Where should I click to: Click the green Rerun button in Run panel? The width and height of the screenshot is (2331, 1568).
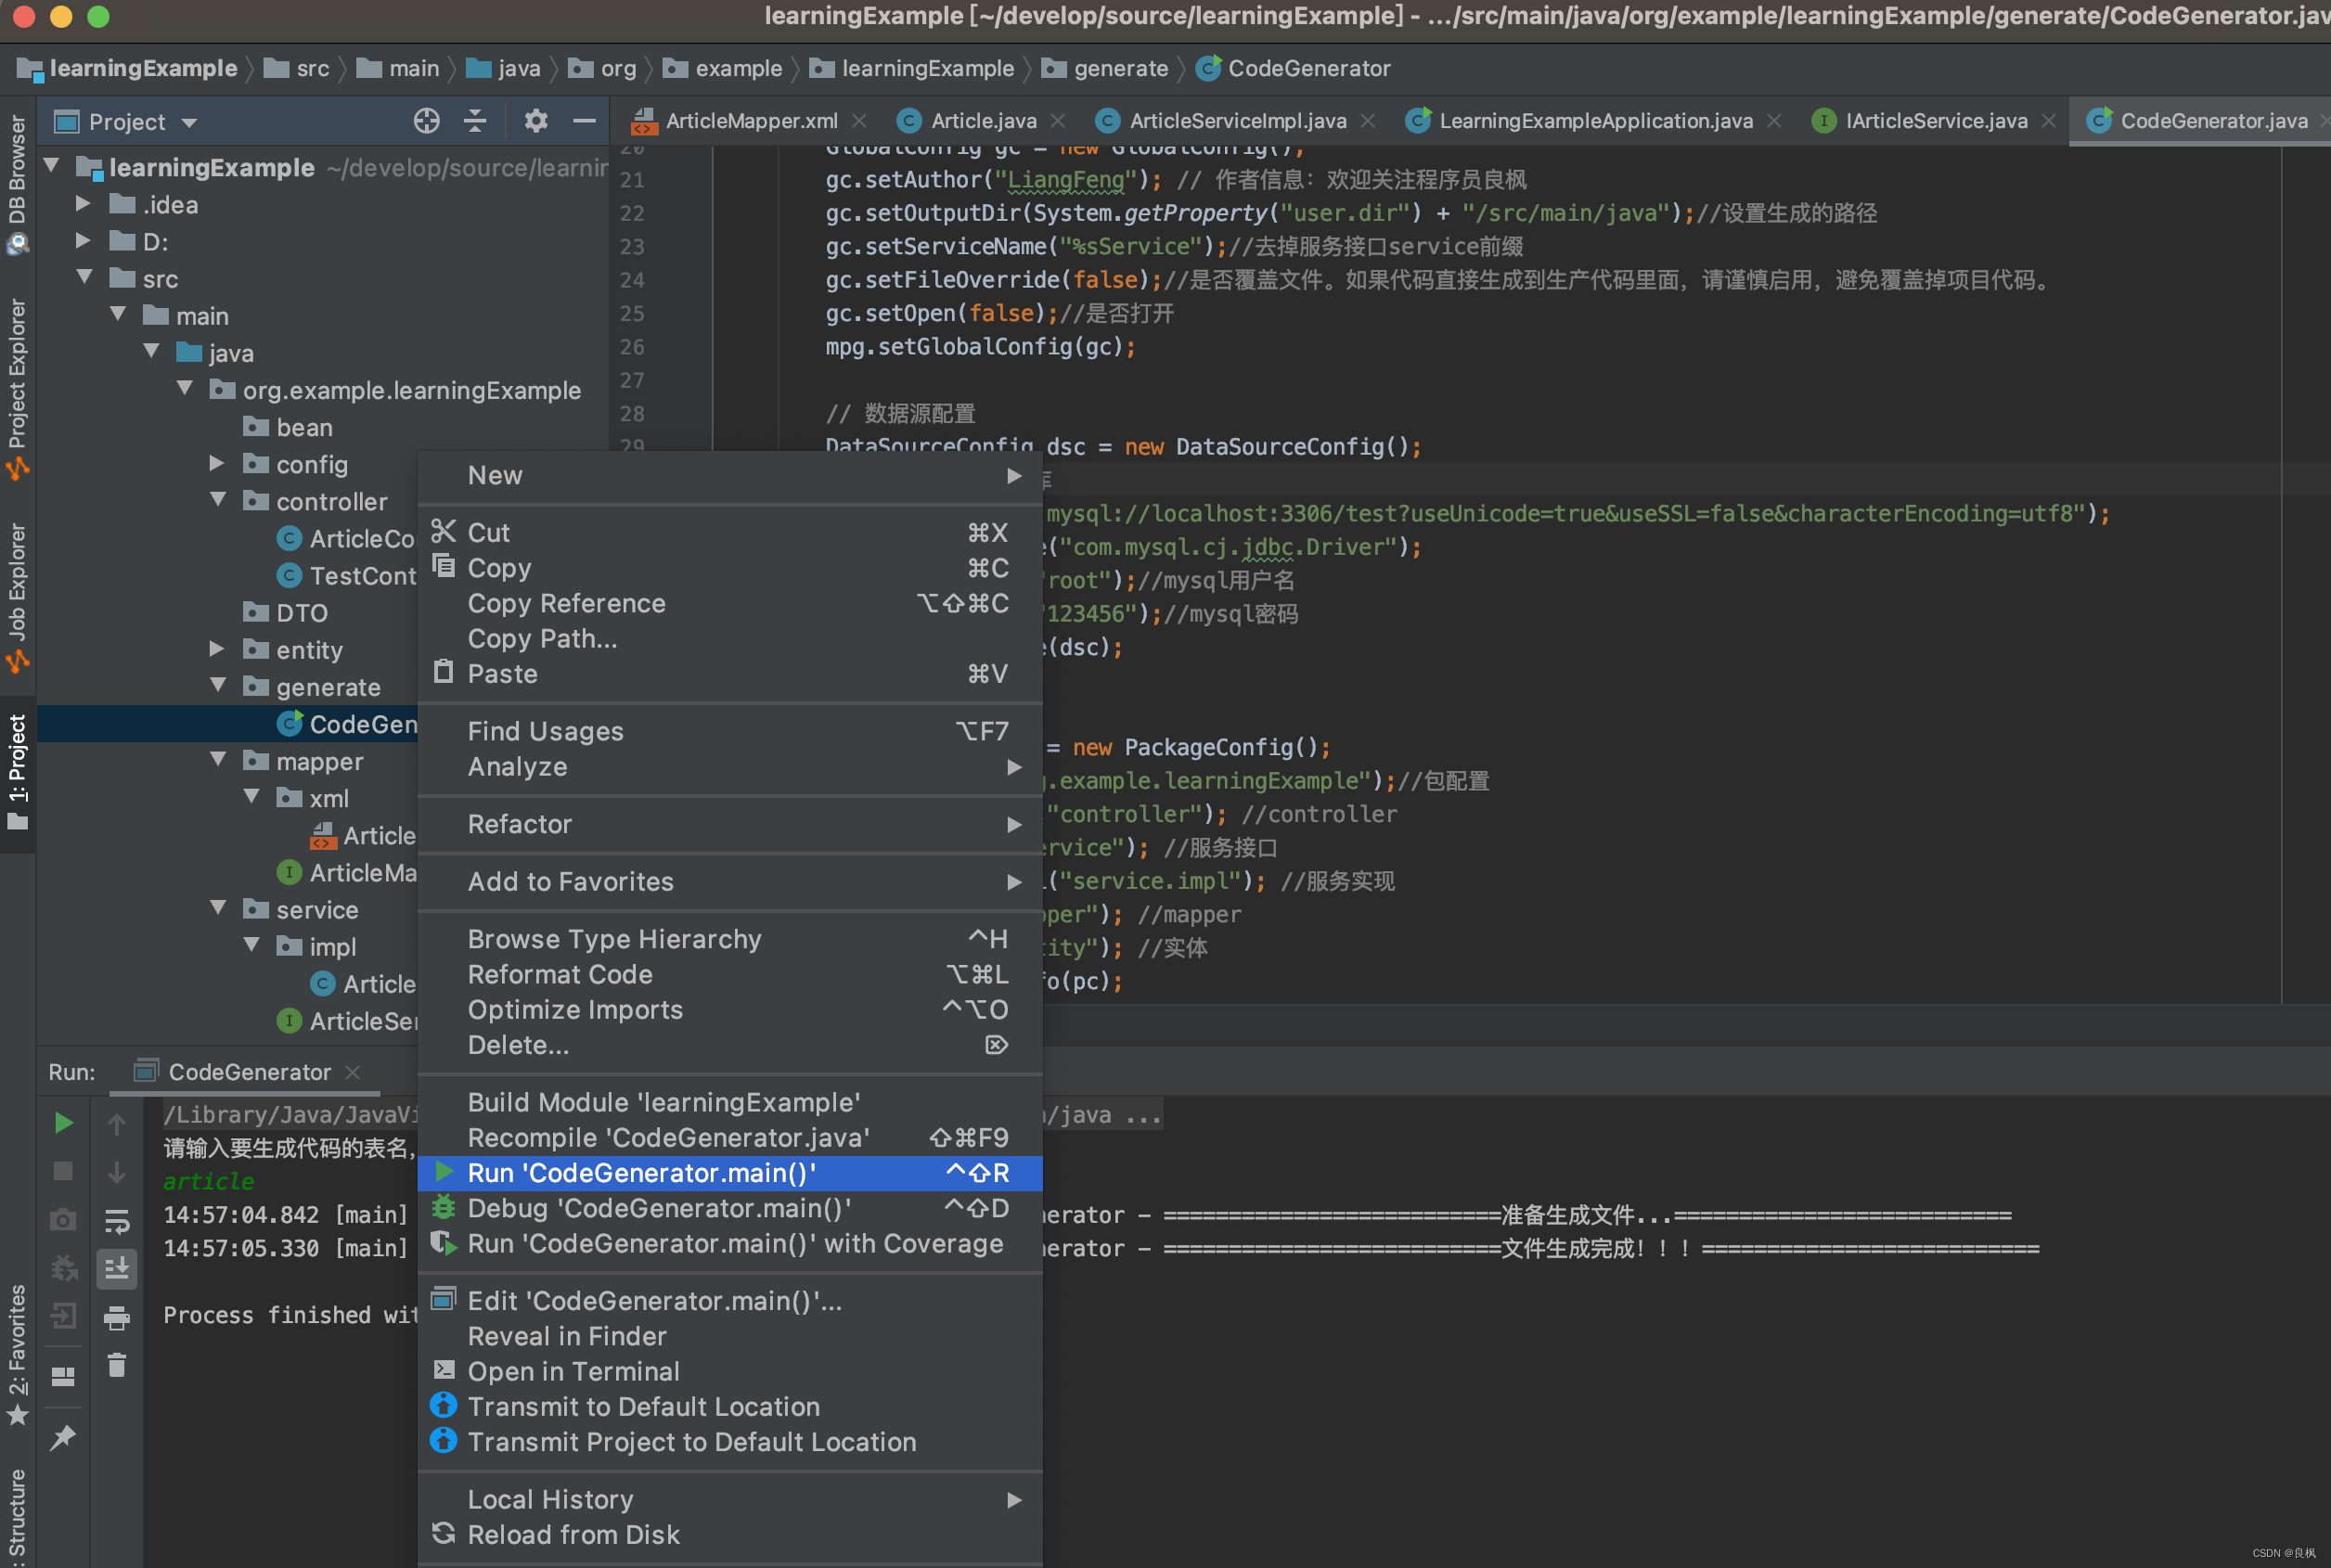coord(63,1123)
